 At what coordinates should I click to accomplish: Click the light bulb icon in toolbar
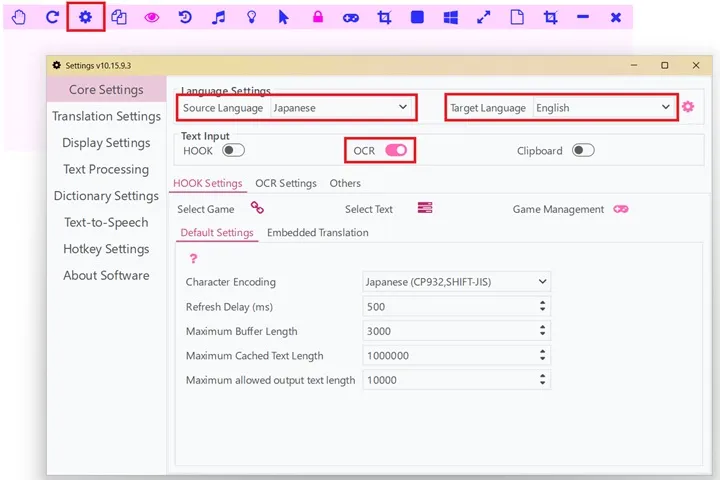coord(251,17)
